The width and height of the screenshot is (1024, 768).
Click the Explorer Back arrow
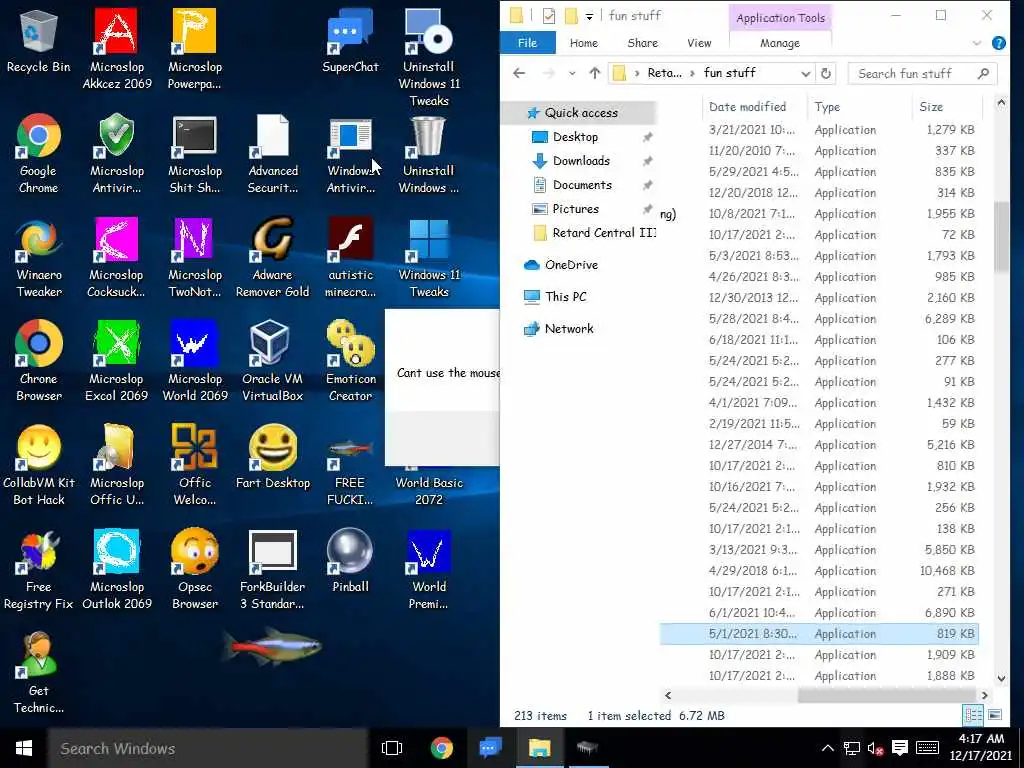click(519, 73)
